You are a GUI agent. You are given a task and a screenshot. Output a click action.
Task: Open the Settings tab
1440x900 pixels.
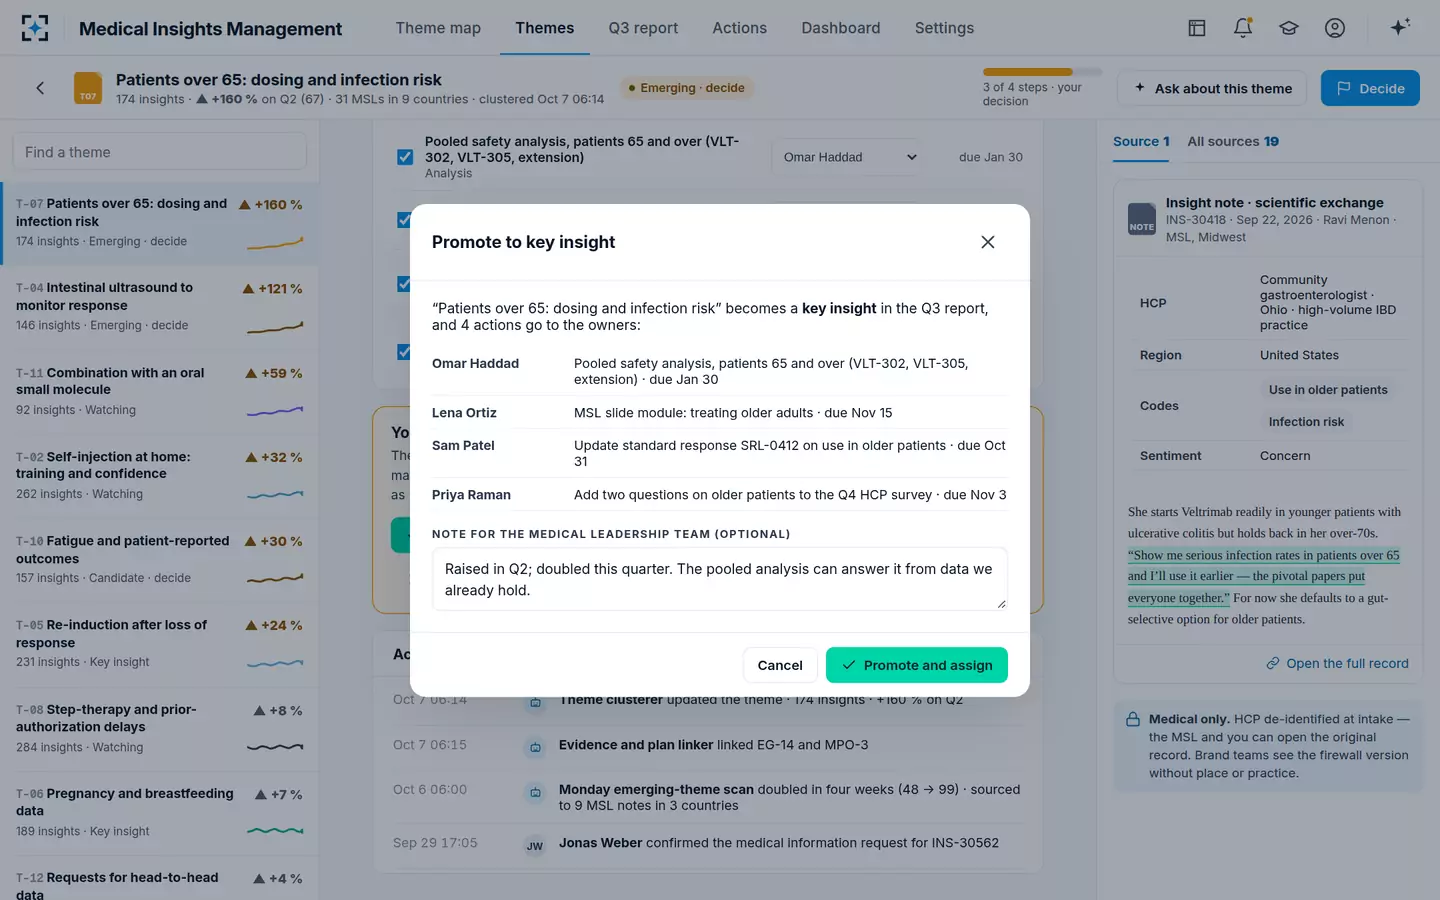(944, 28)
